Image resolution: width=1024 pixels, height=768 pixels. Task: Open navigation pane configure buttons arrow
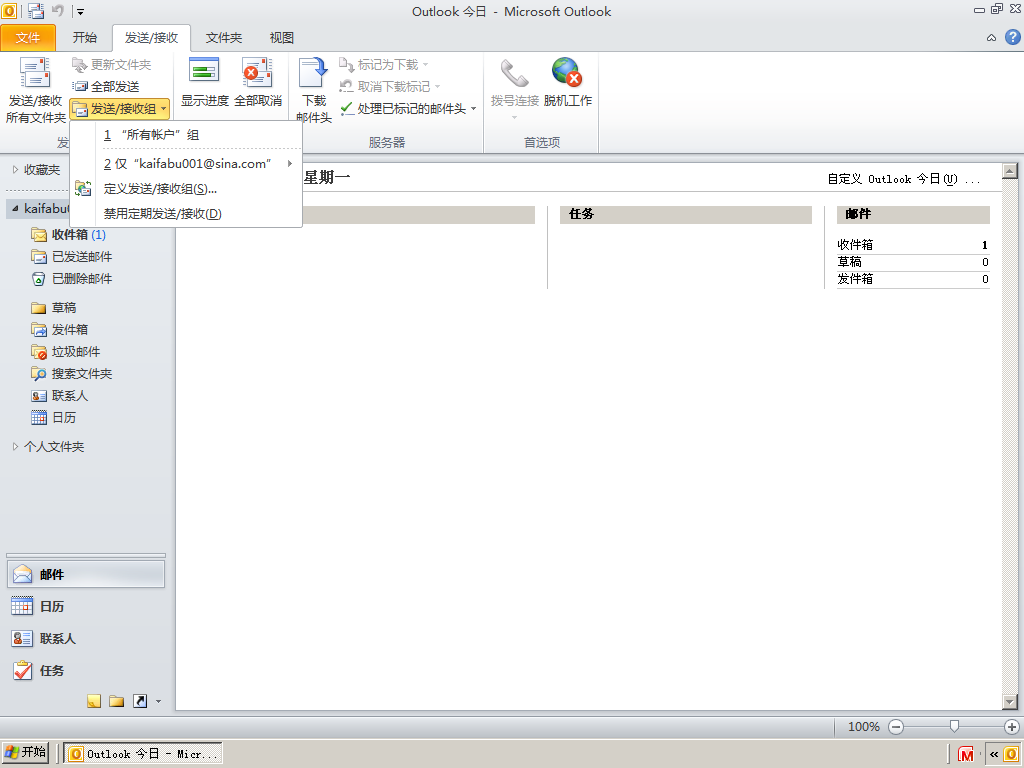click(159, 702)
